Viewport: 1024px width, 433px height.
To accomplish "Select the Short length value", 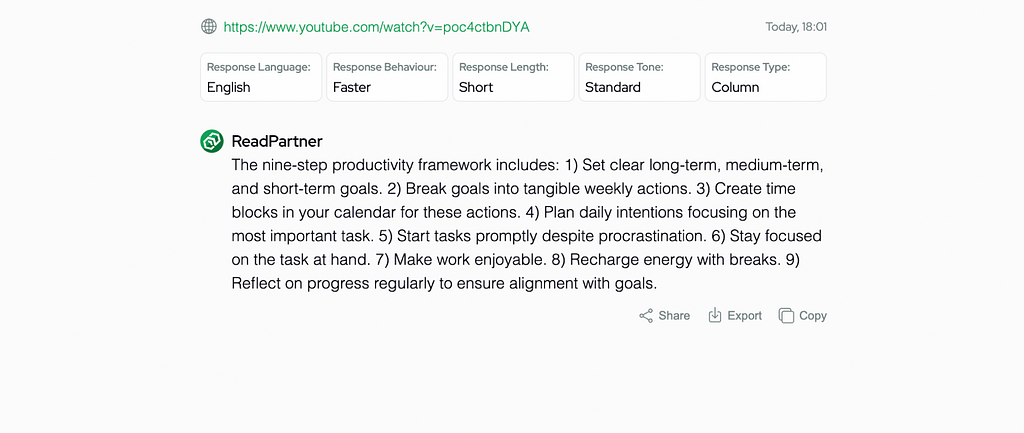I will pos(476,88).
